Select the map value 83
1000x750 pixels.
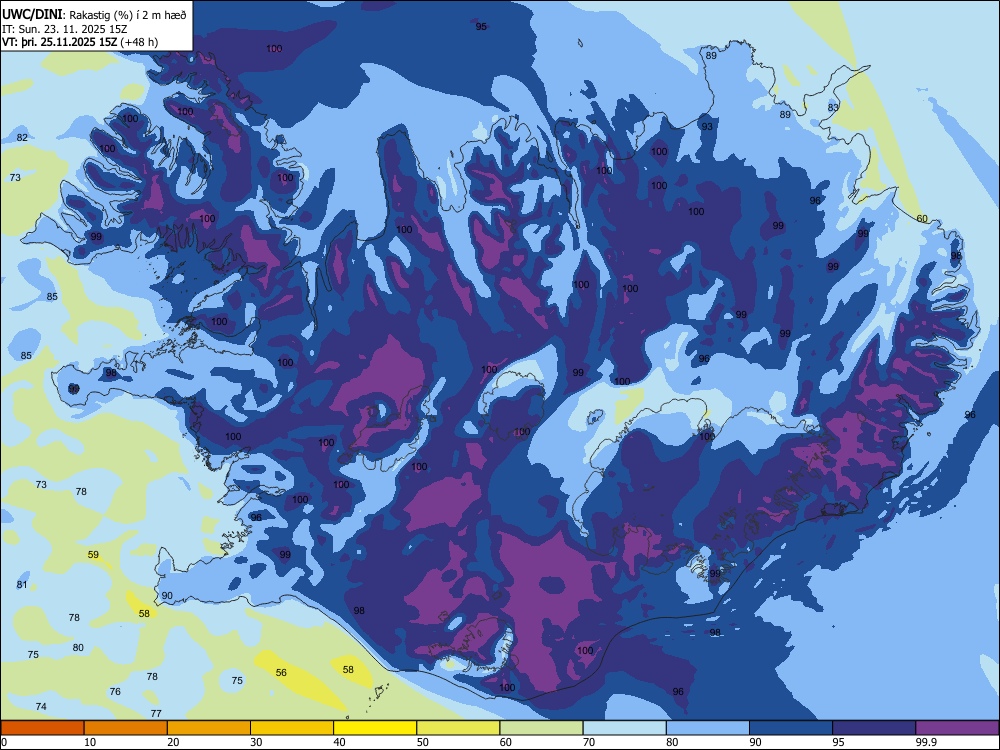pyautogui.click(x=834, y=107)
